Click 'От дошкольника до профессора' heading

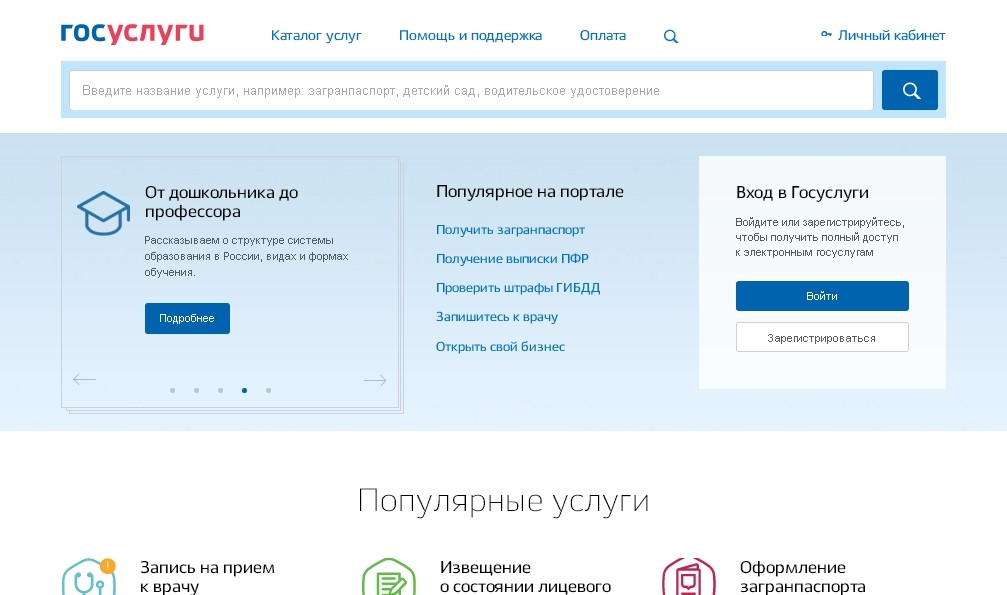click(x=221, y=202)
